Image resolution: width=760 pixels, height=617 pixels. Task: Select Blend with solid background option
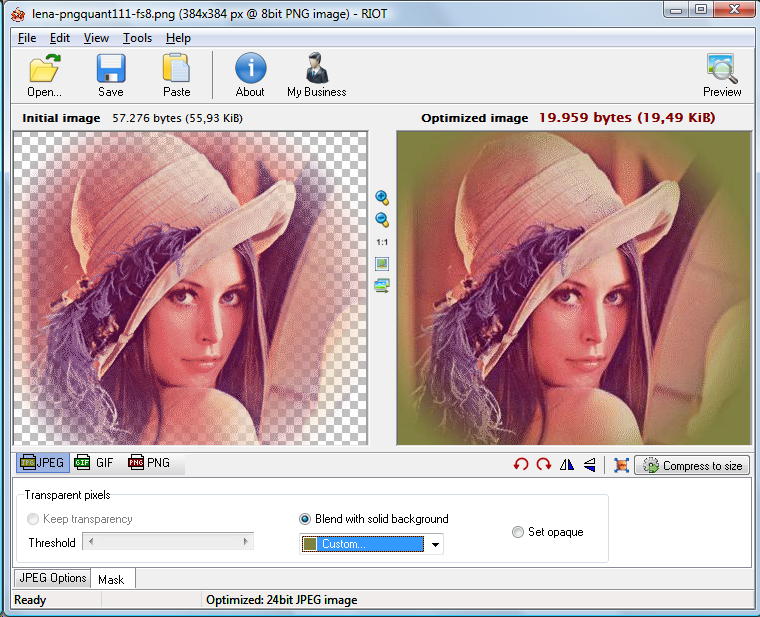coord(306,519)
